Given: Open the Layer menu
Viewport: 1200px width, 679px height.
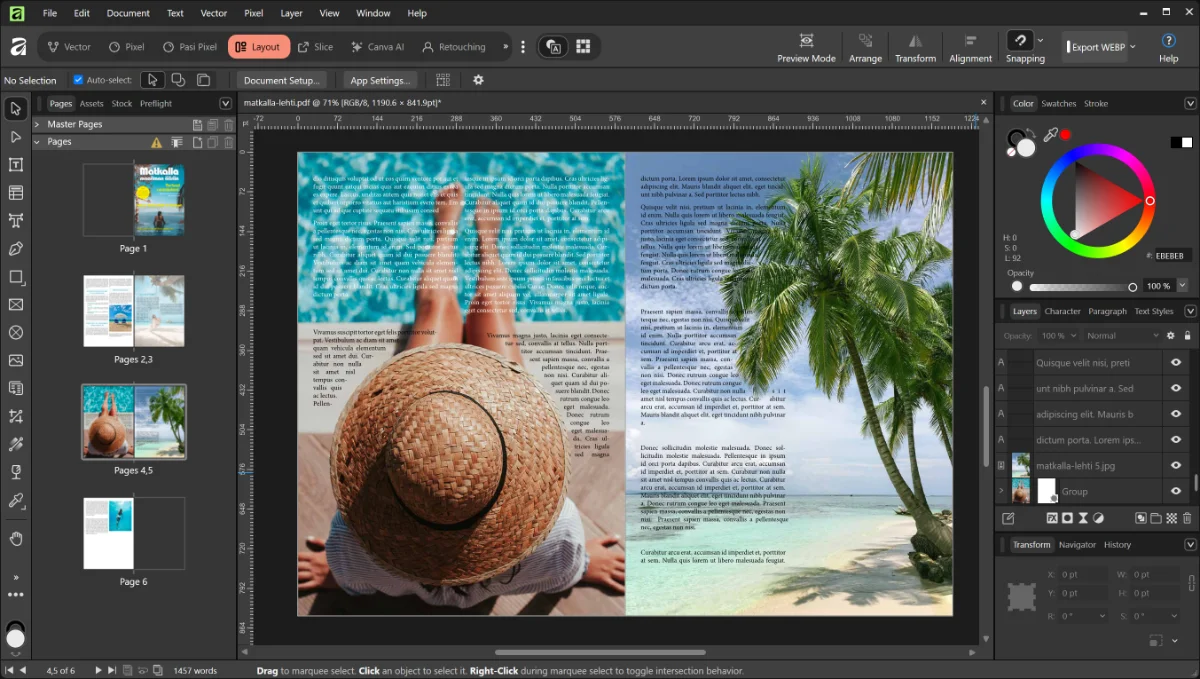Looking at the screenshot, I should [x=291, y=13].
